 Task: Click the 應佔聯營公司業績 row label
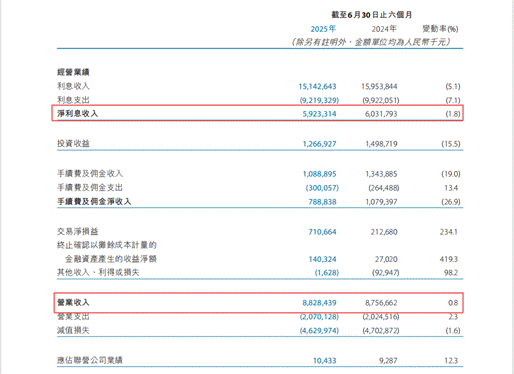(90, 360)
